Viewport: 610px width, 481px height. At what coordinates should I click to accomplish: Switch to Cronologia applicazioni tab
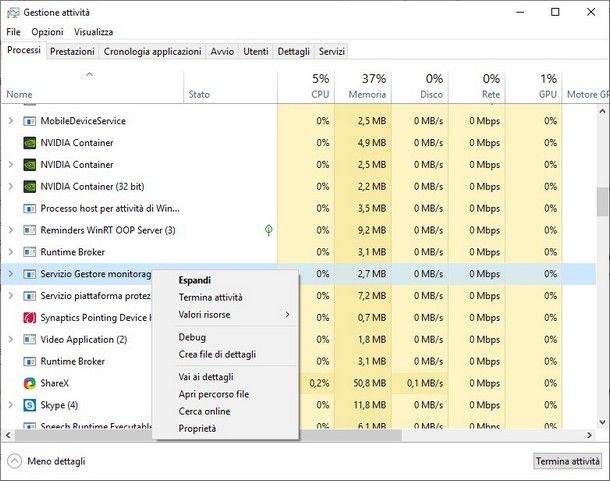(x=152, y=51)
